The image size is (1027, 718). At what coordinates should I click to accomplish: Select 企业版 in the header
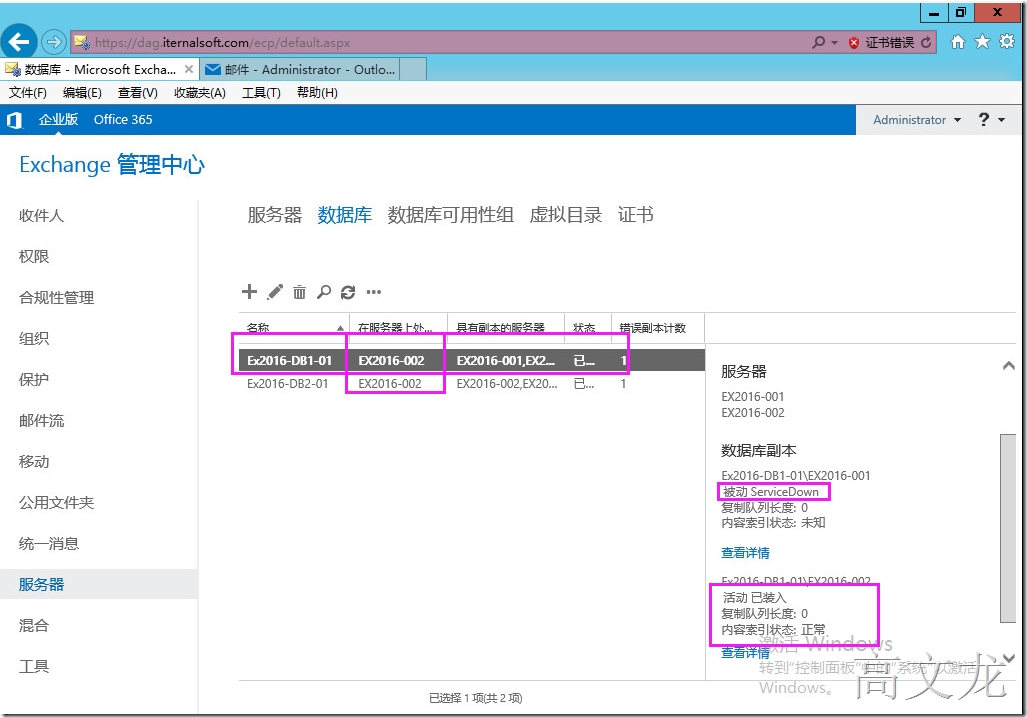click(x=58, y=119)
